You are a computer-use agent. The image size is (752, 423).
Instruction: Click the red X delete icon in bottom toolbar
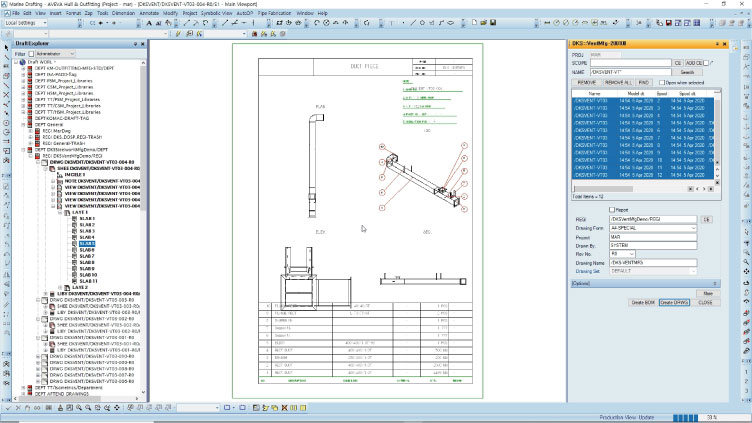click(x=284, y=408)
